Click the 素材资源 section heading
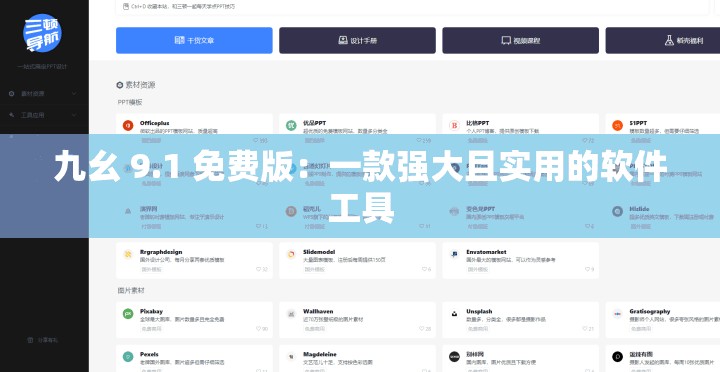The width and height of the screenshot is (720, 372). click(x=141, y=85)
